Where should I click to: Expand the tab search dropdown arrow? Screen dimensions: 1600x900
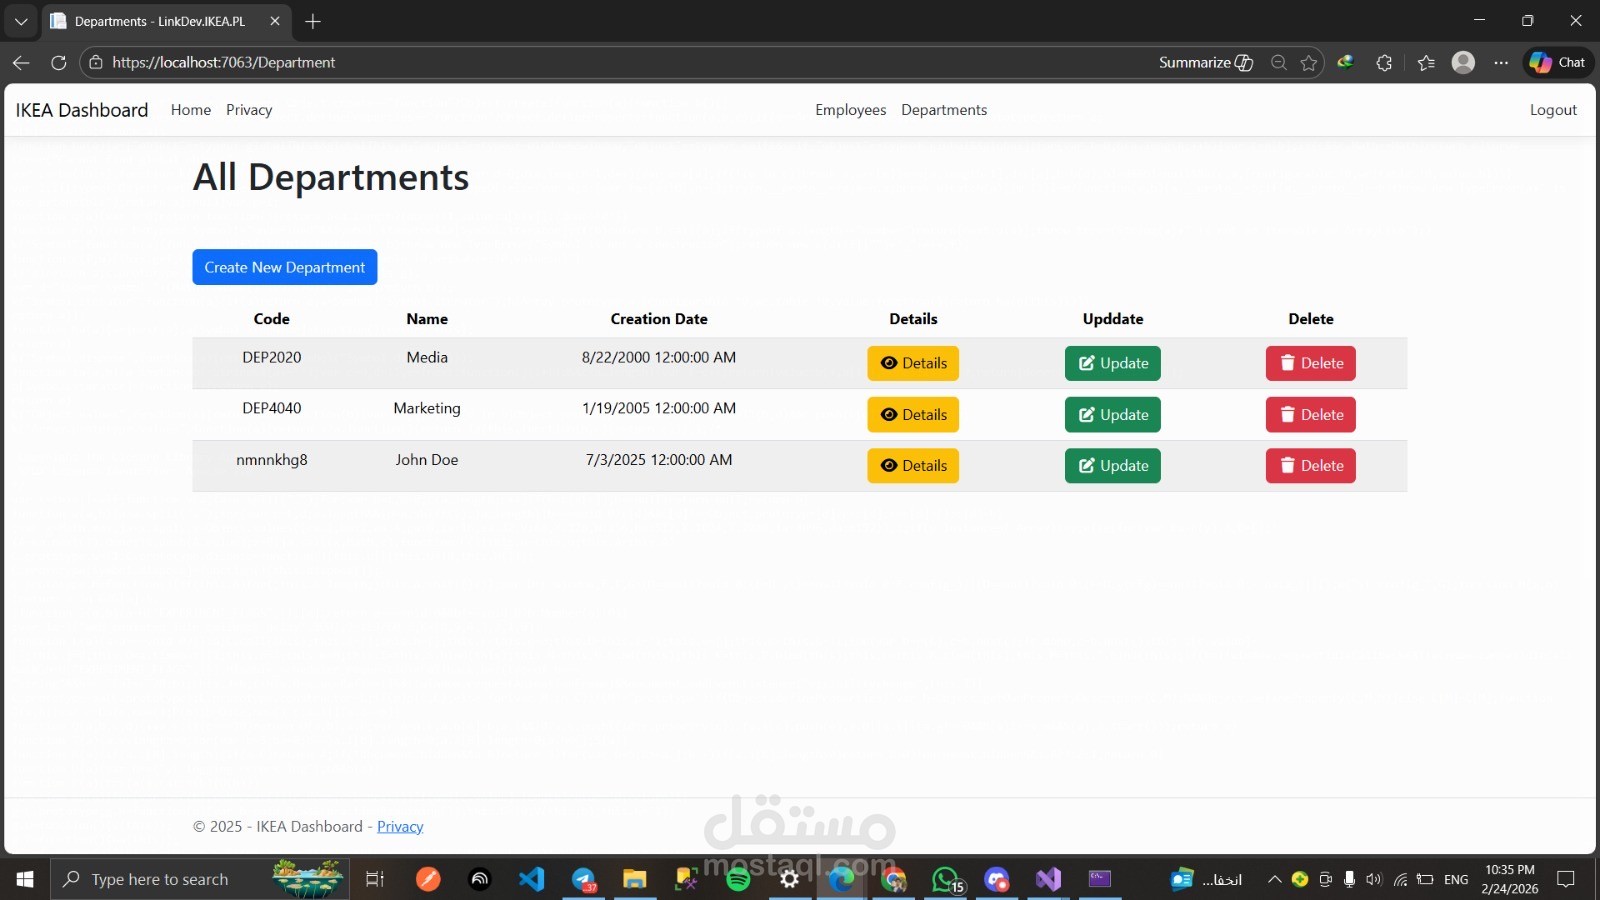point(21,21)
